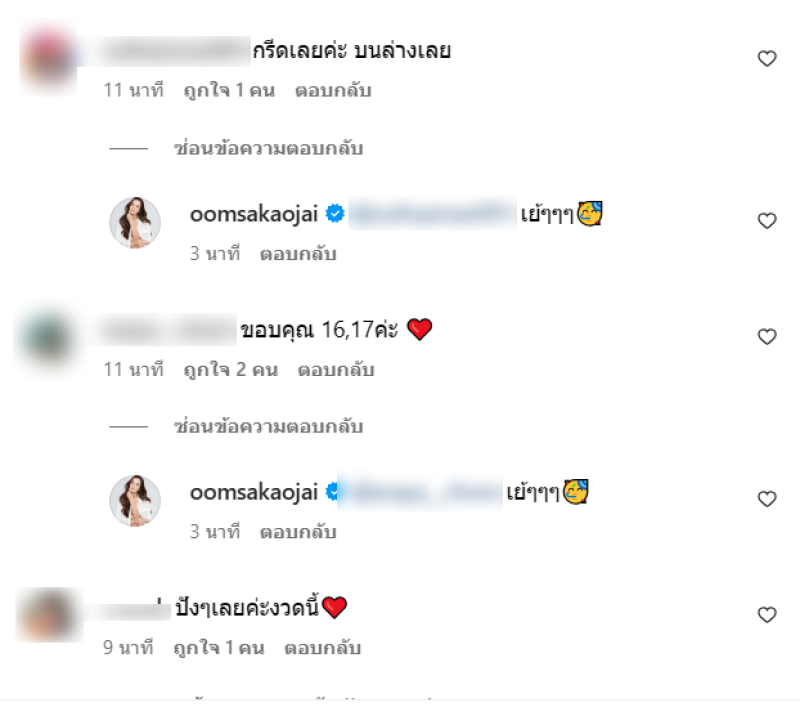Reply to oomsakaojai's first 3-minute reply
The width and height of the screenshot is (800, 716).
(298, 254)
